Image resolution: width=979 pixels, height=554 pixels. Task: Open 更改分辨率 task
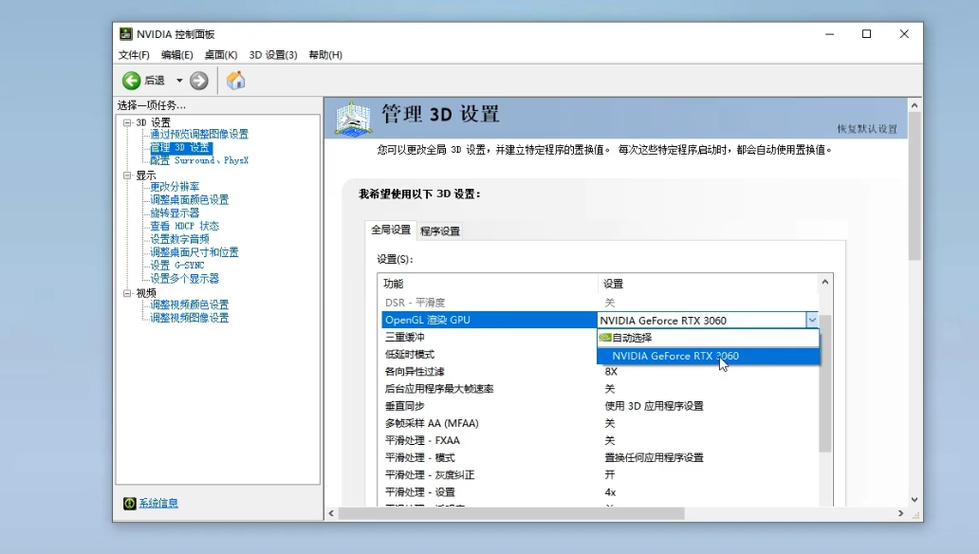(x=175, y=187)
